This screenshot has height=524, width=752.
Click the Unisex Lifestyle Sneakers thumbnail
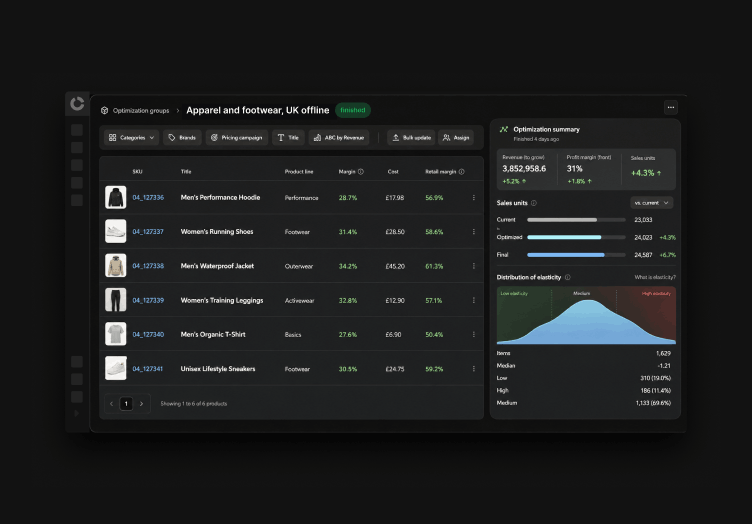click(x=116, y=368)
